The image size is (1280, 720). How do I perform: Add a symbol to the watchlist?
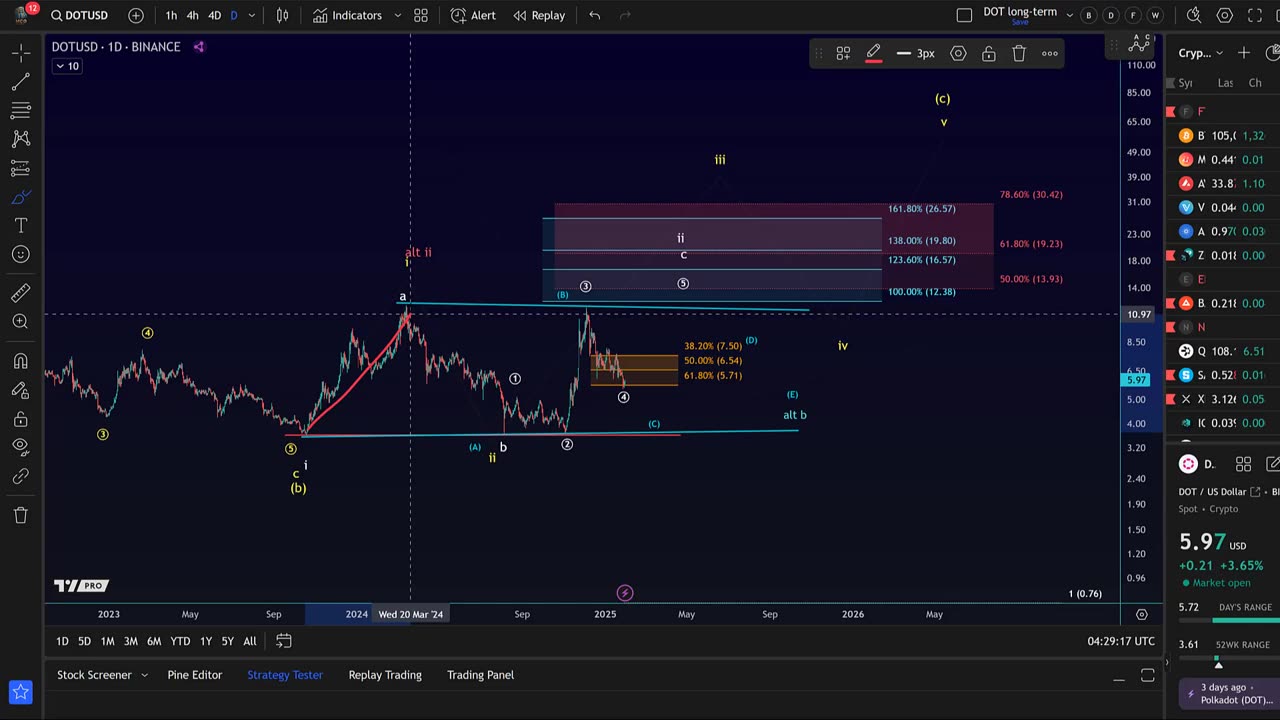point(1243,53)
